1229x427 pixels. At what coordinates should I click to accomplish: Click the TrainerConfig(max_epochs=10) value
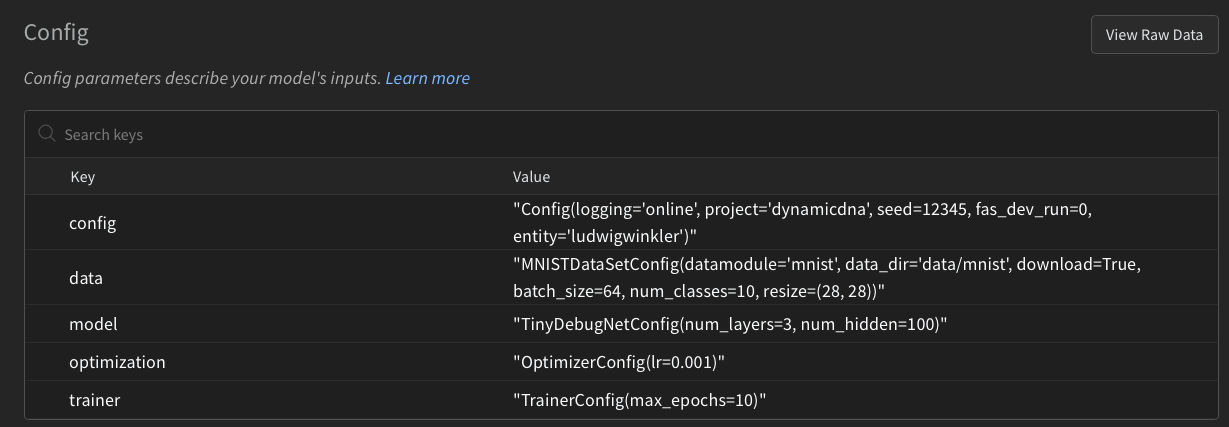point(639,400)
